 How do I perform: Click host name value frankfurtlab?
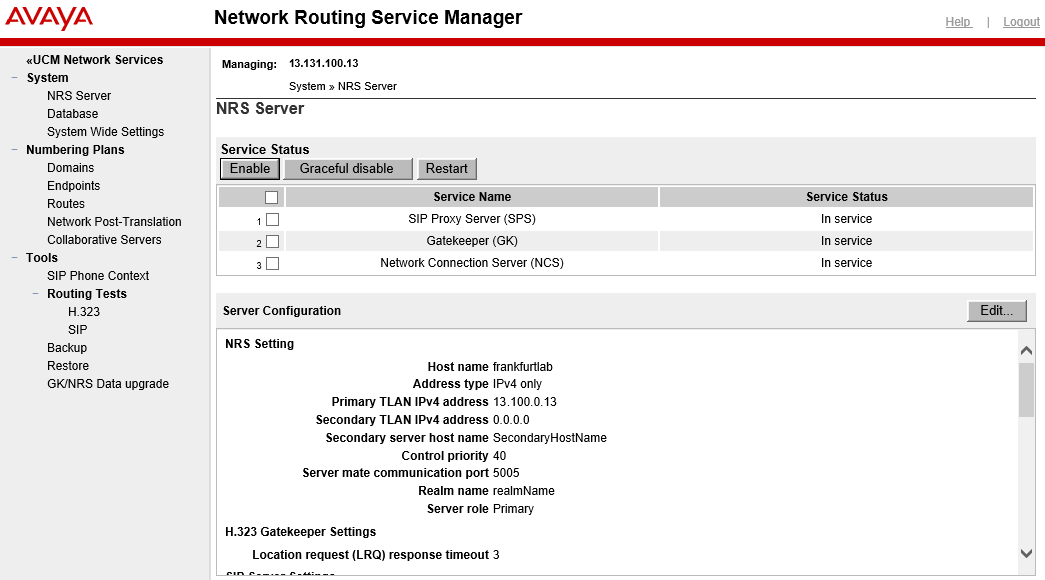pyautogui.click(x=522, y=367)
